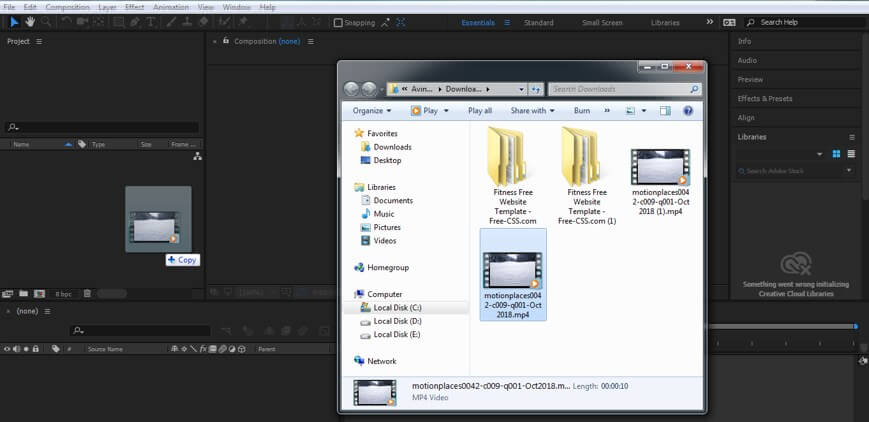
Task: Click the new folder icon in Project panel
Action: pyautogui.click(x=23, y=293)
